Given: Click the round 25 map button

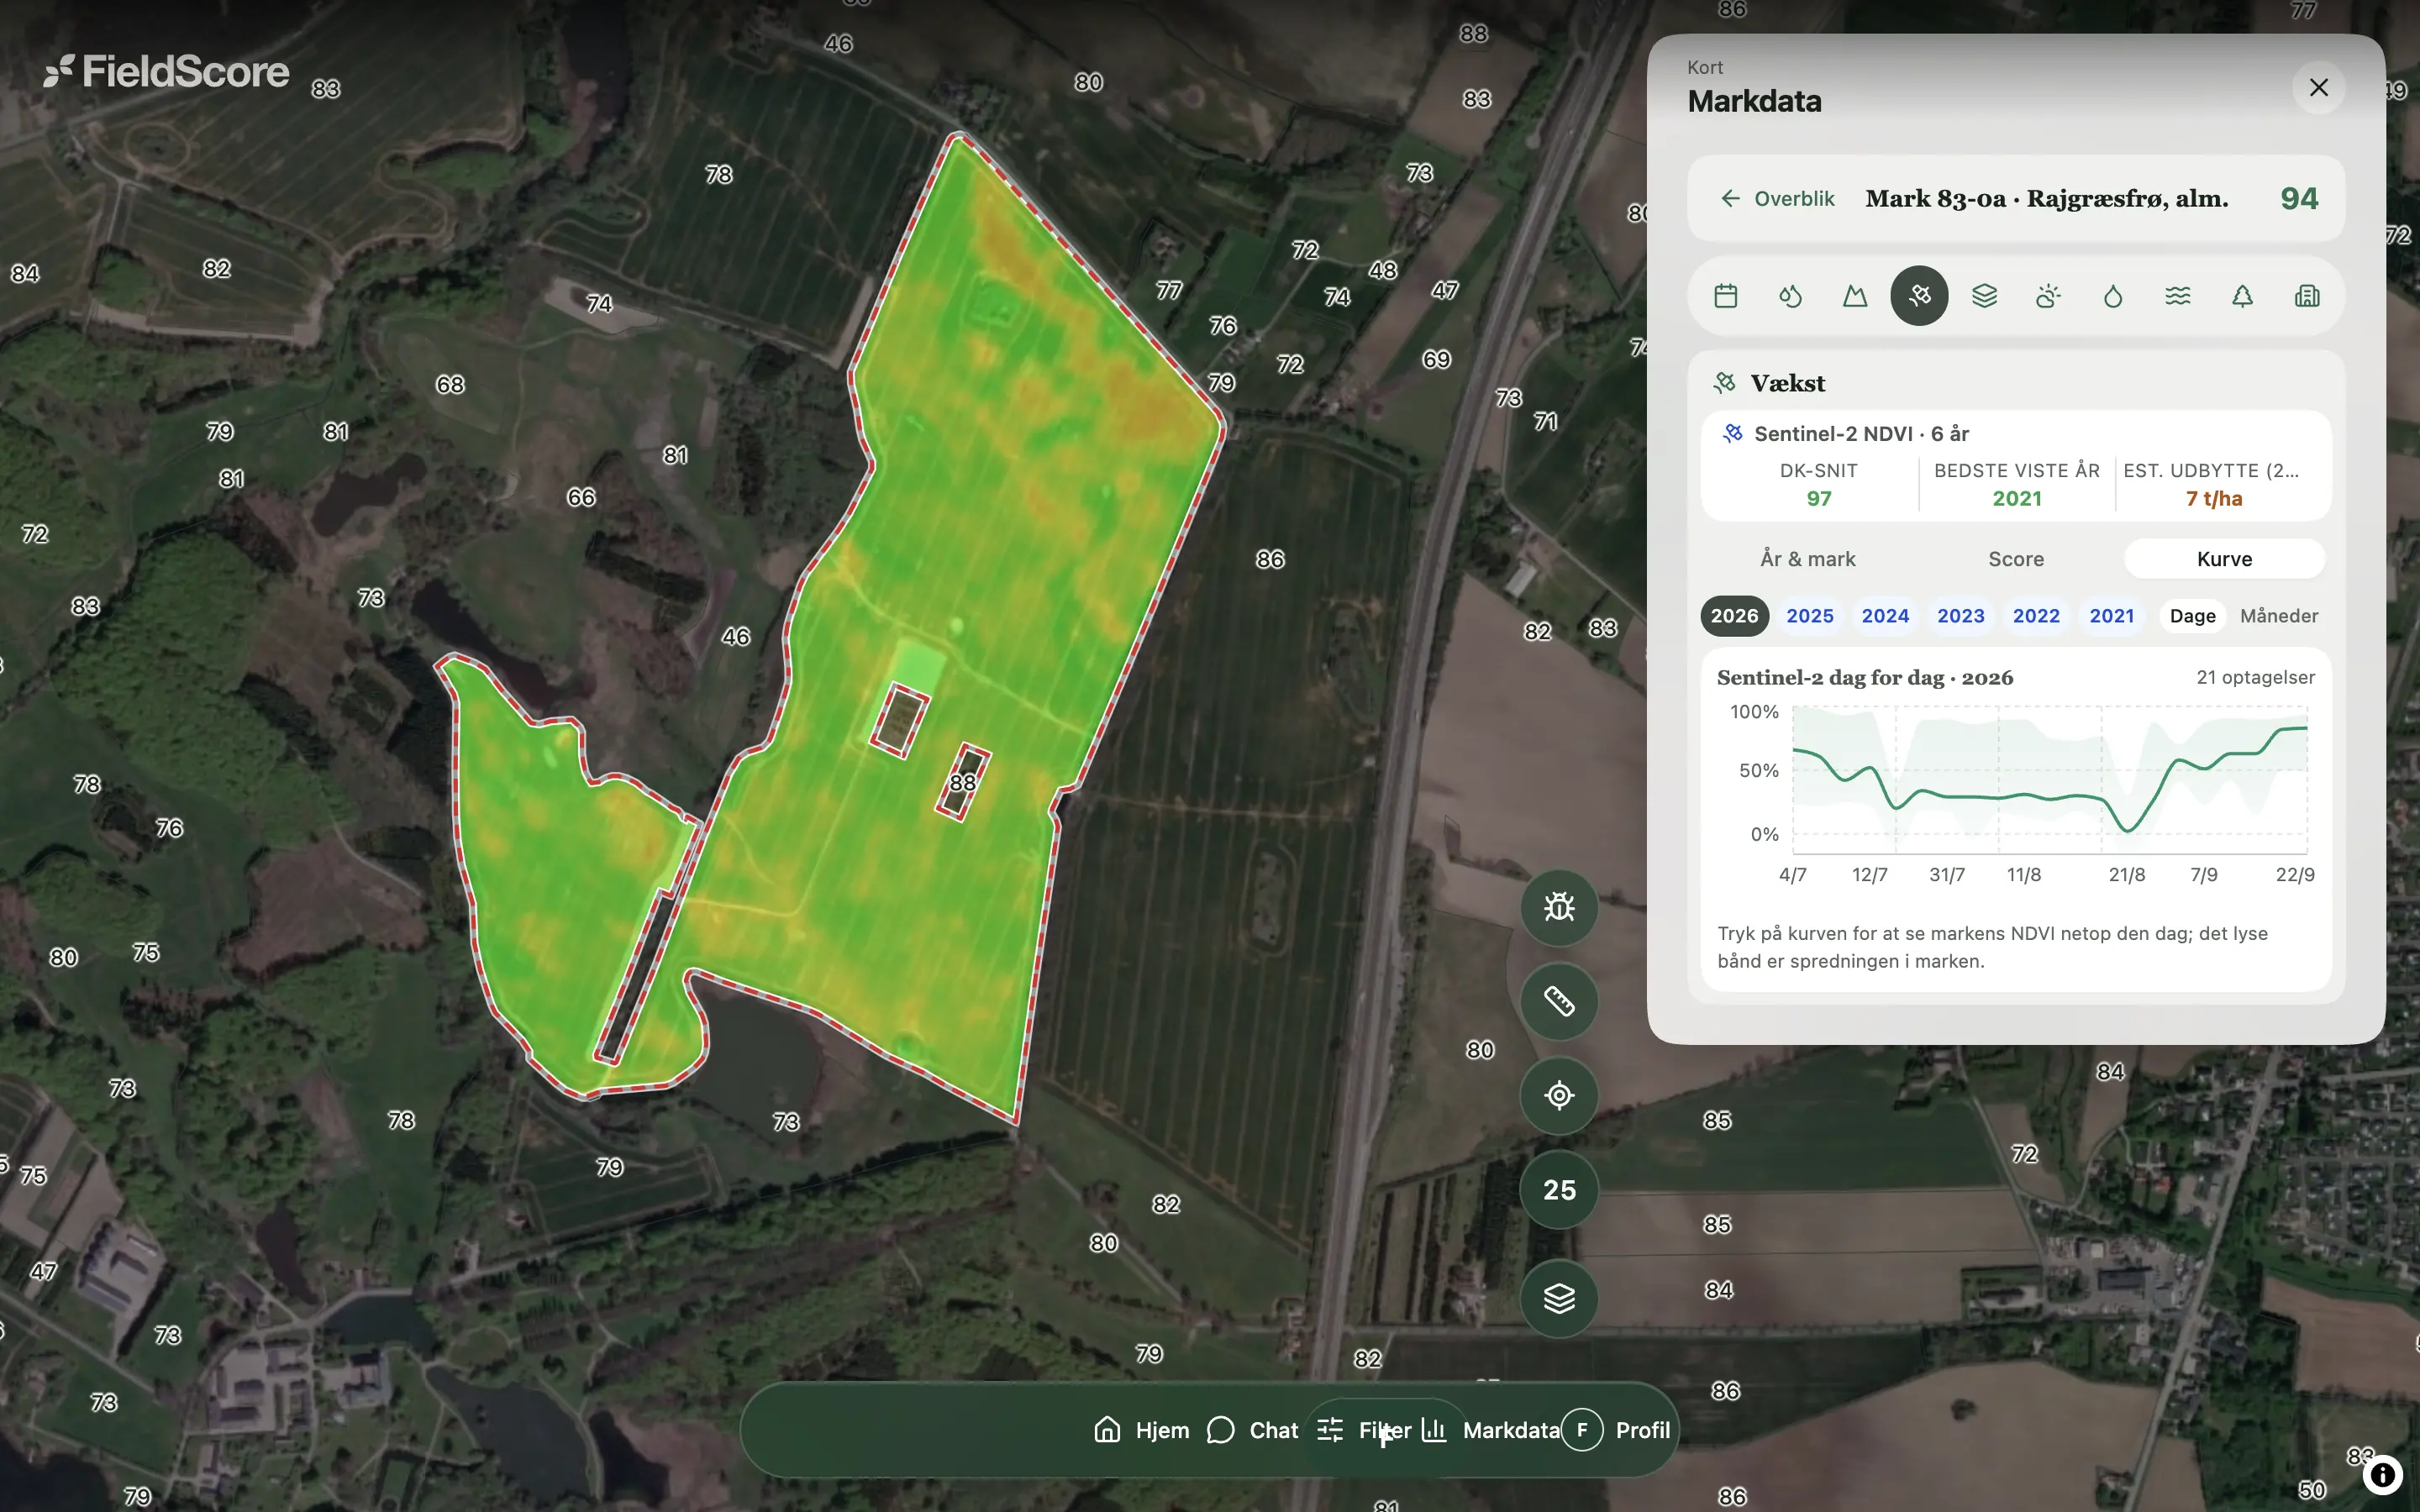Looking at the screenshot, I should click(x=1559, y=1190).
